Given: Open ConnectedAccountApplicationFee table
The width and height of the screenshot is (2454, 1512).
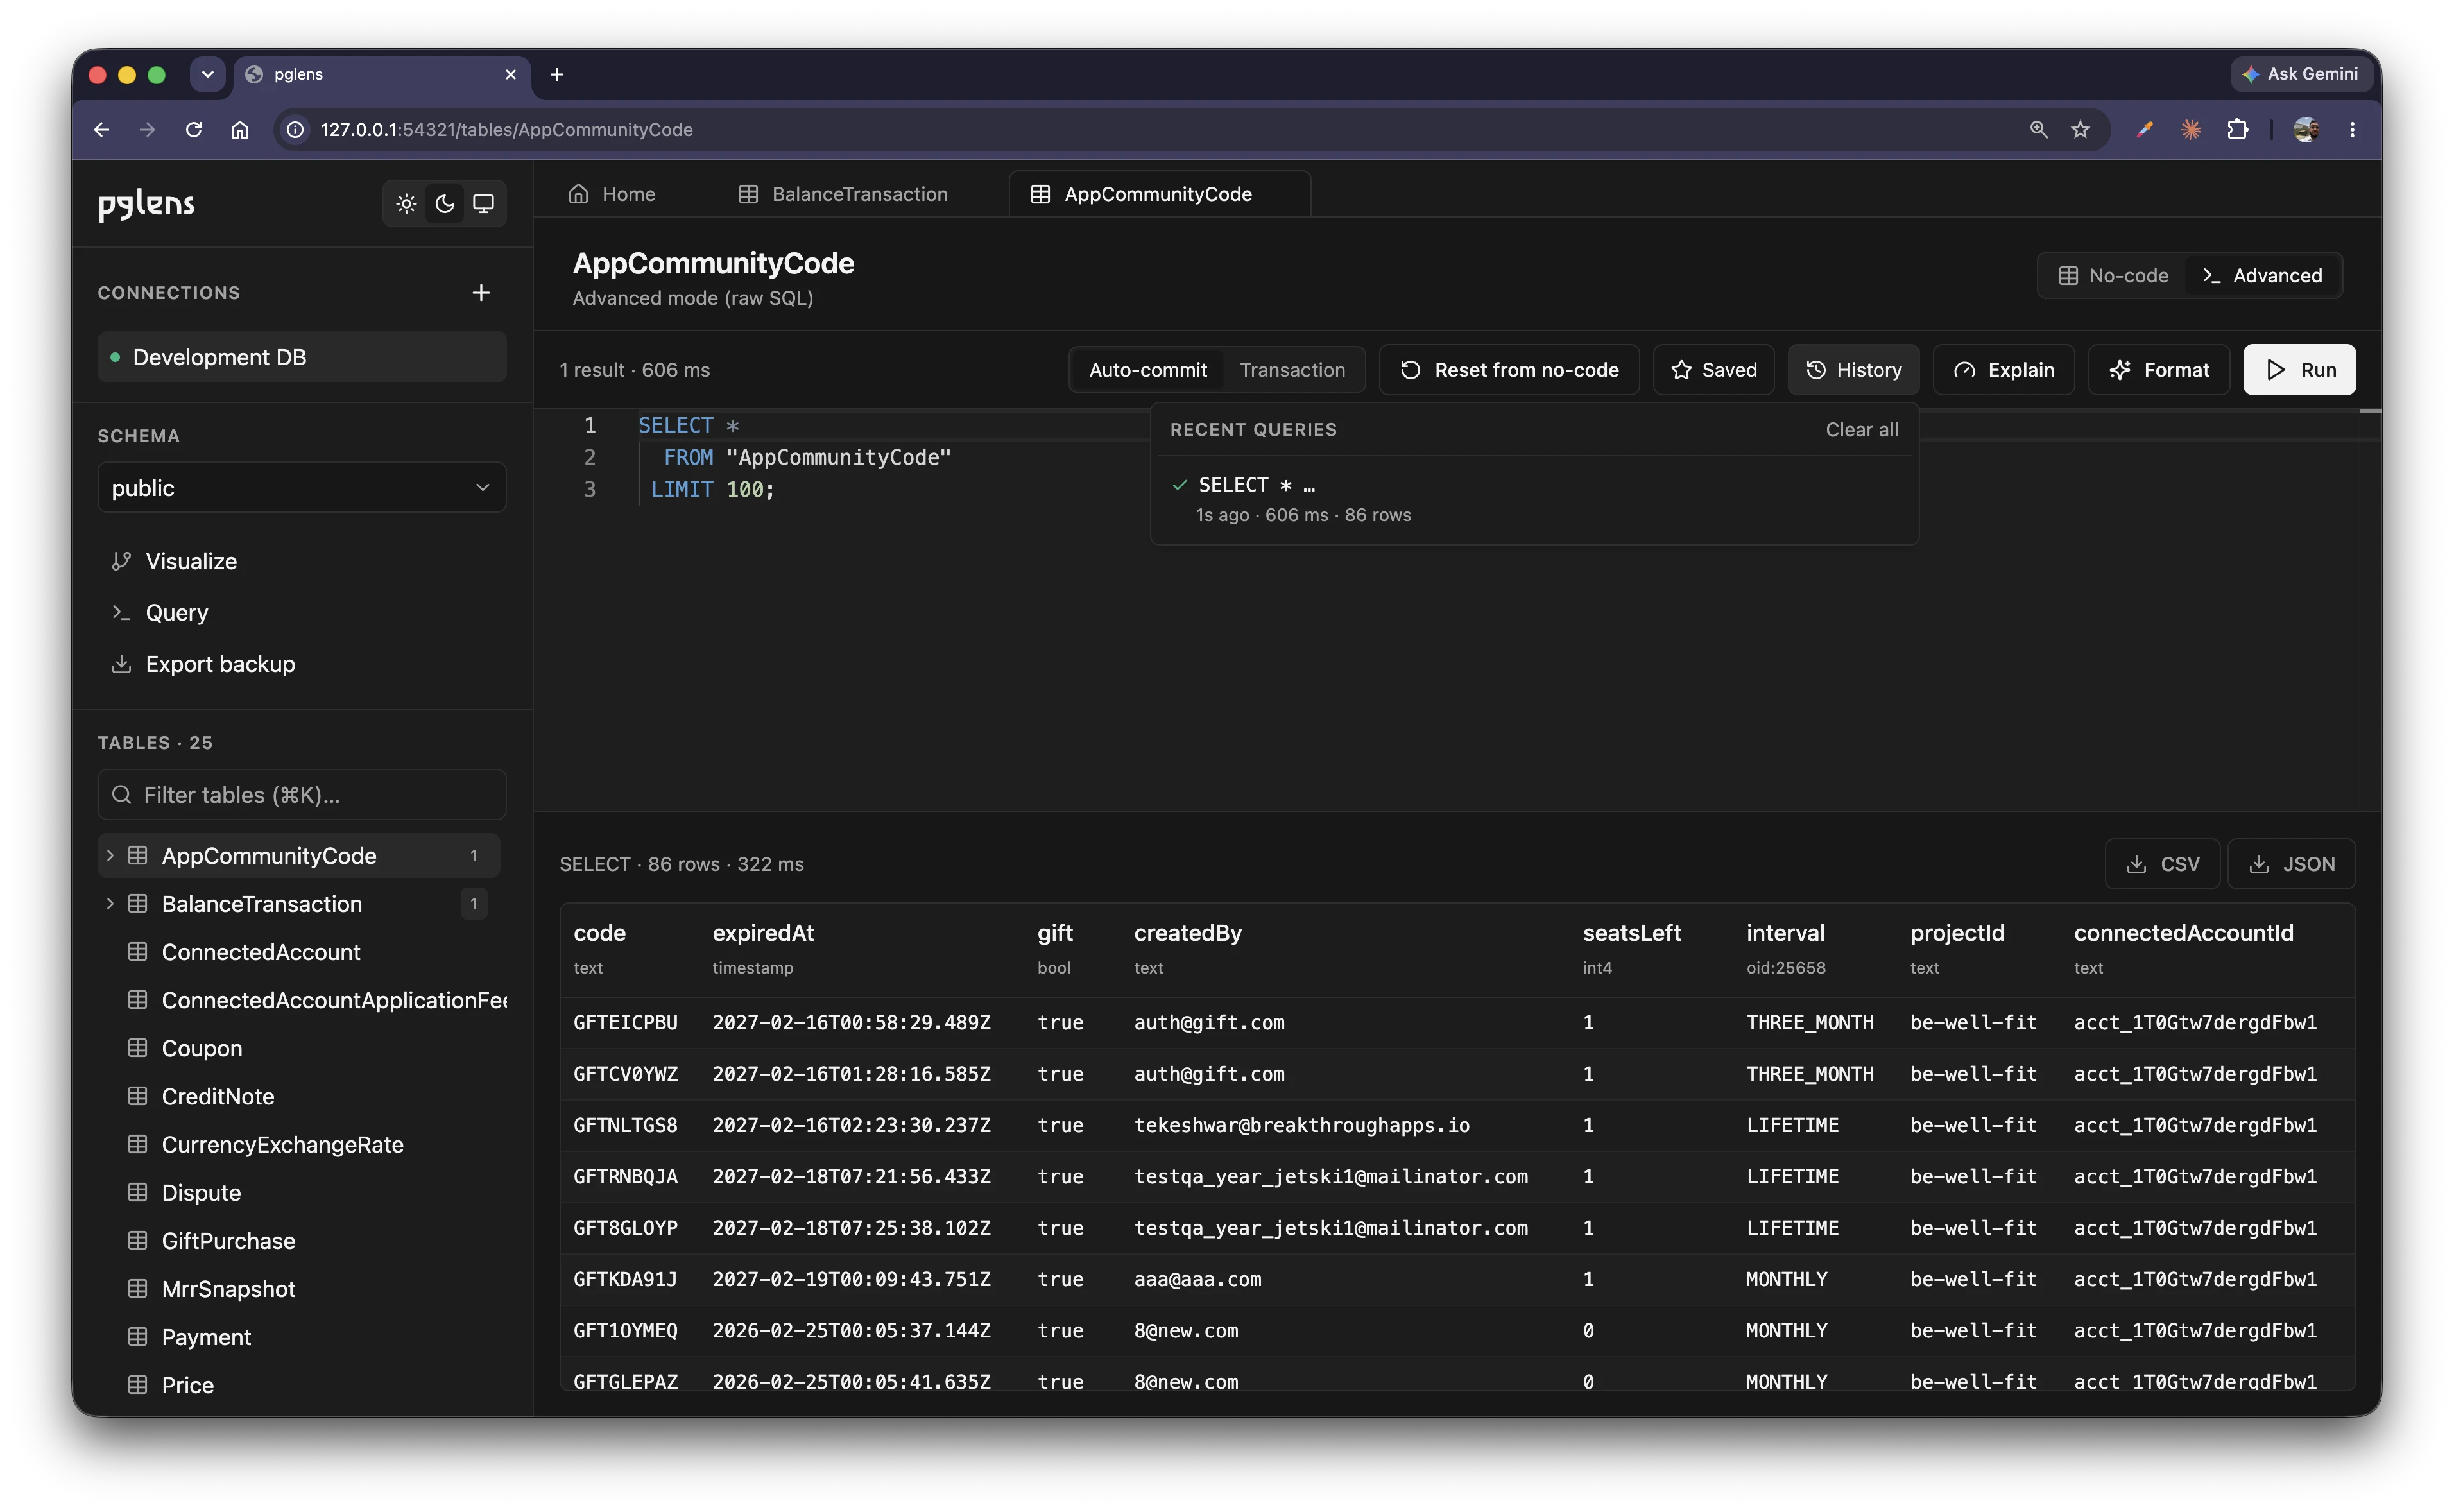Looking at the screenshot, I should [334, 1000].
